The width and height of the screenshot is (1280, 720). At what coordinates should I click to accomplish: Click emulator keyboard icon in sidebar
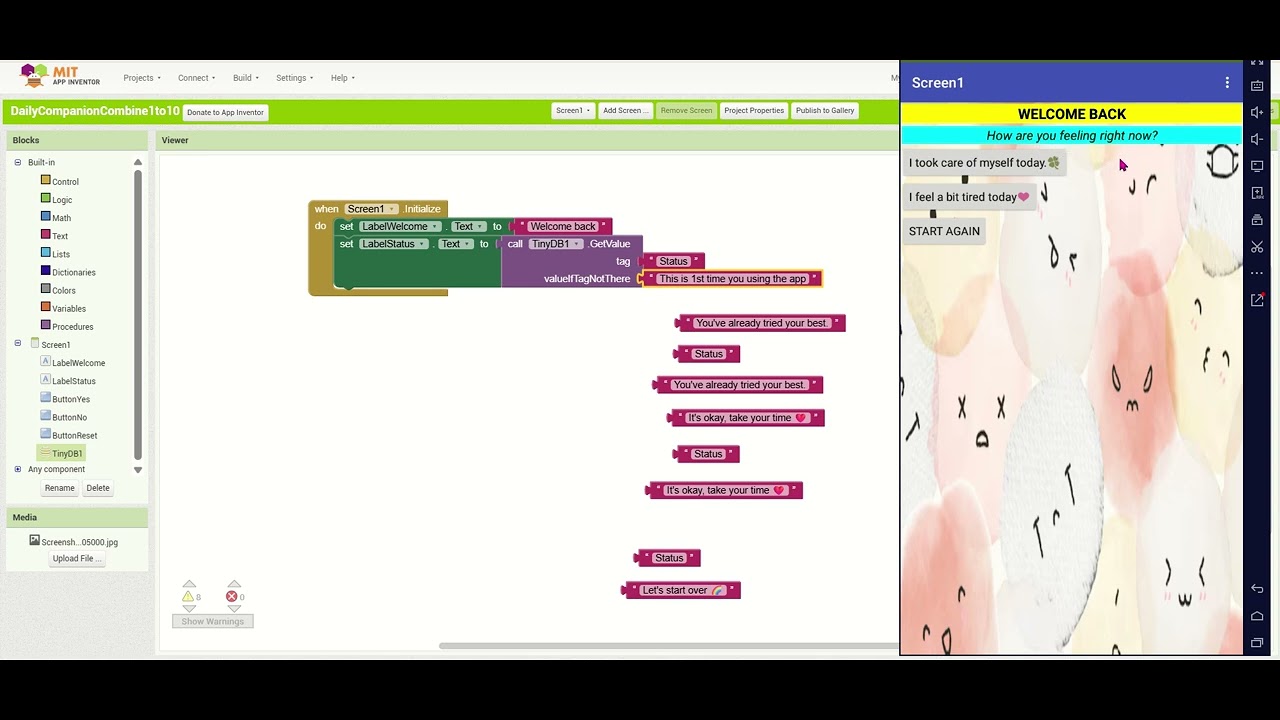(x=1257, y=86)
